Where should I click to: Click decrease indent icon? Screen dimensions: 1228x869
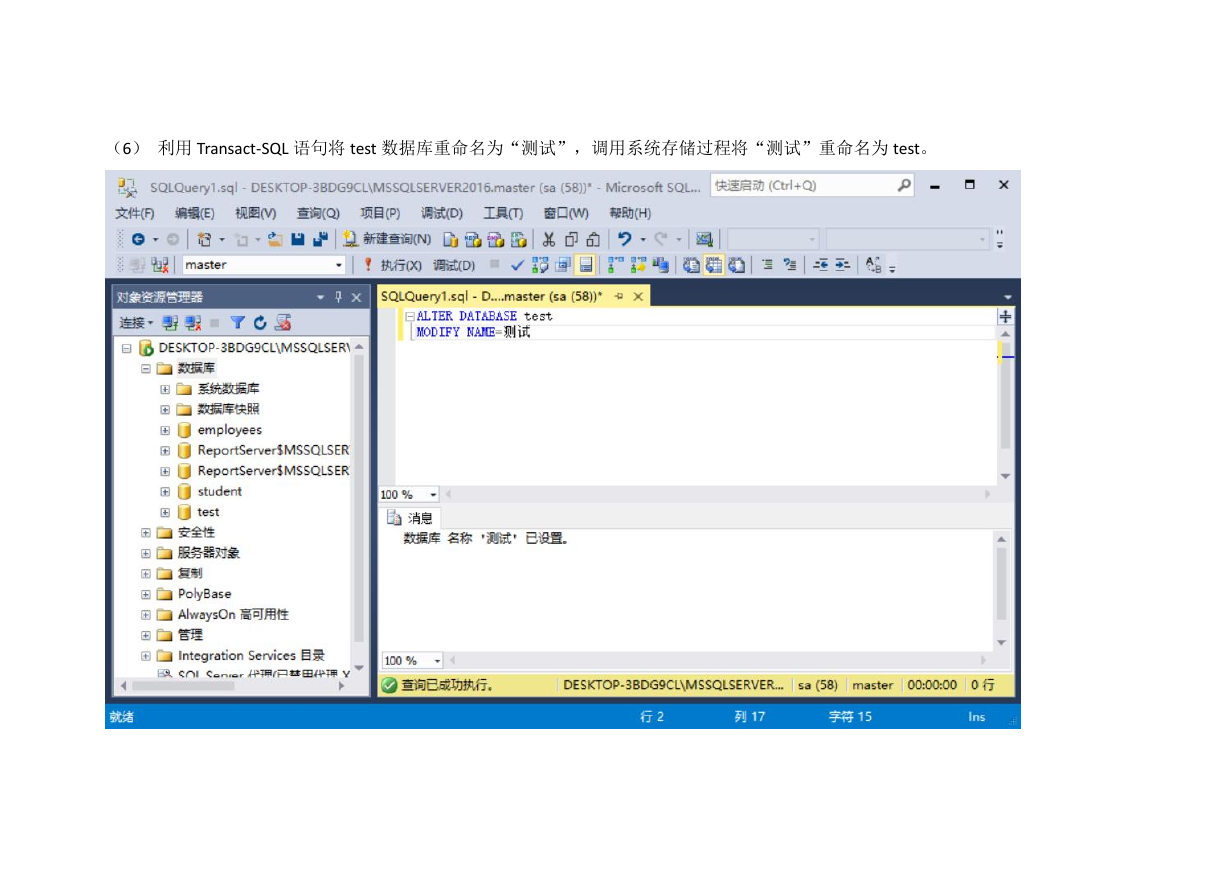point(821,265)
